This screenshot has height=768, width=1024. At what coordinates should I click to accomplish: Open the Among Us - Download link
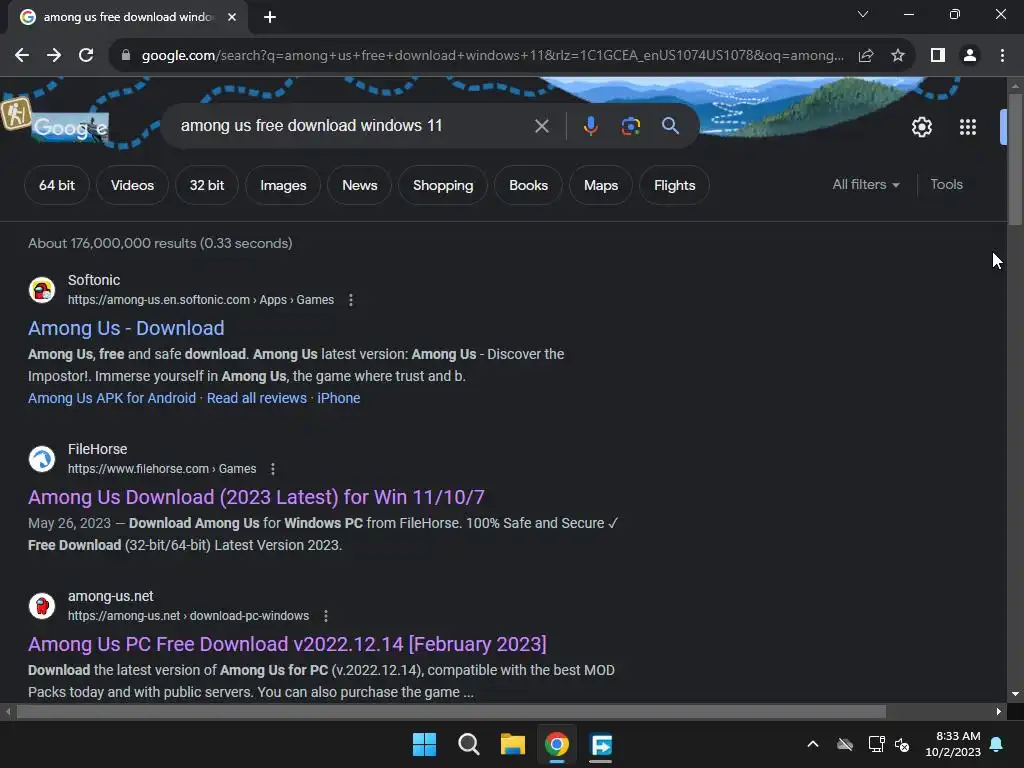coord(126,328)
